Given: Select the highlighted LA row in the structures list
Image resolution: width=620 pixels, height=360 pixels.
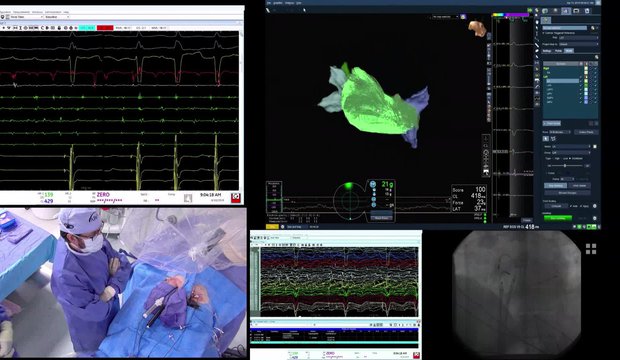Looking at the screenshot, I should 562,81.
